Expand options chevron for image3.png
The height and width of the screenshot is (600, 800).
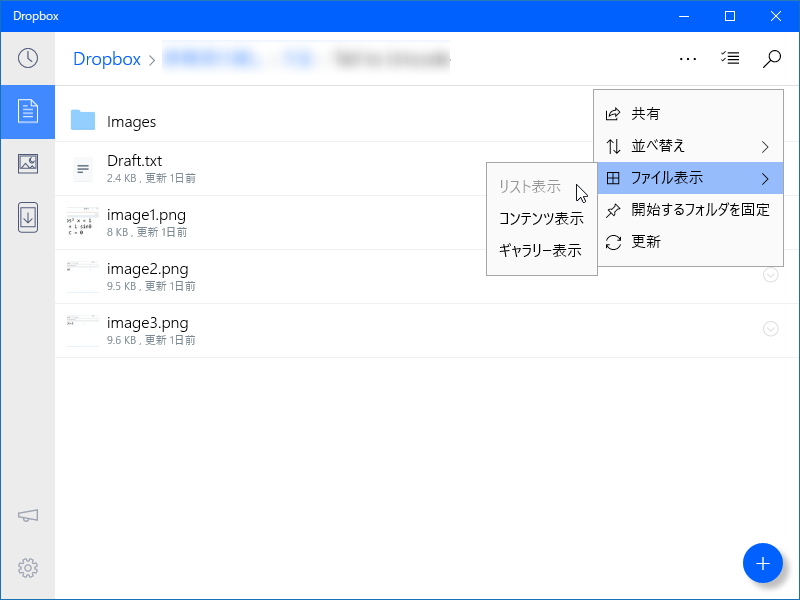pos(770,329)
